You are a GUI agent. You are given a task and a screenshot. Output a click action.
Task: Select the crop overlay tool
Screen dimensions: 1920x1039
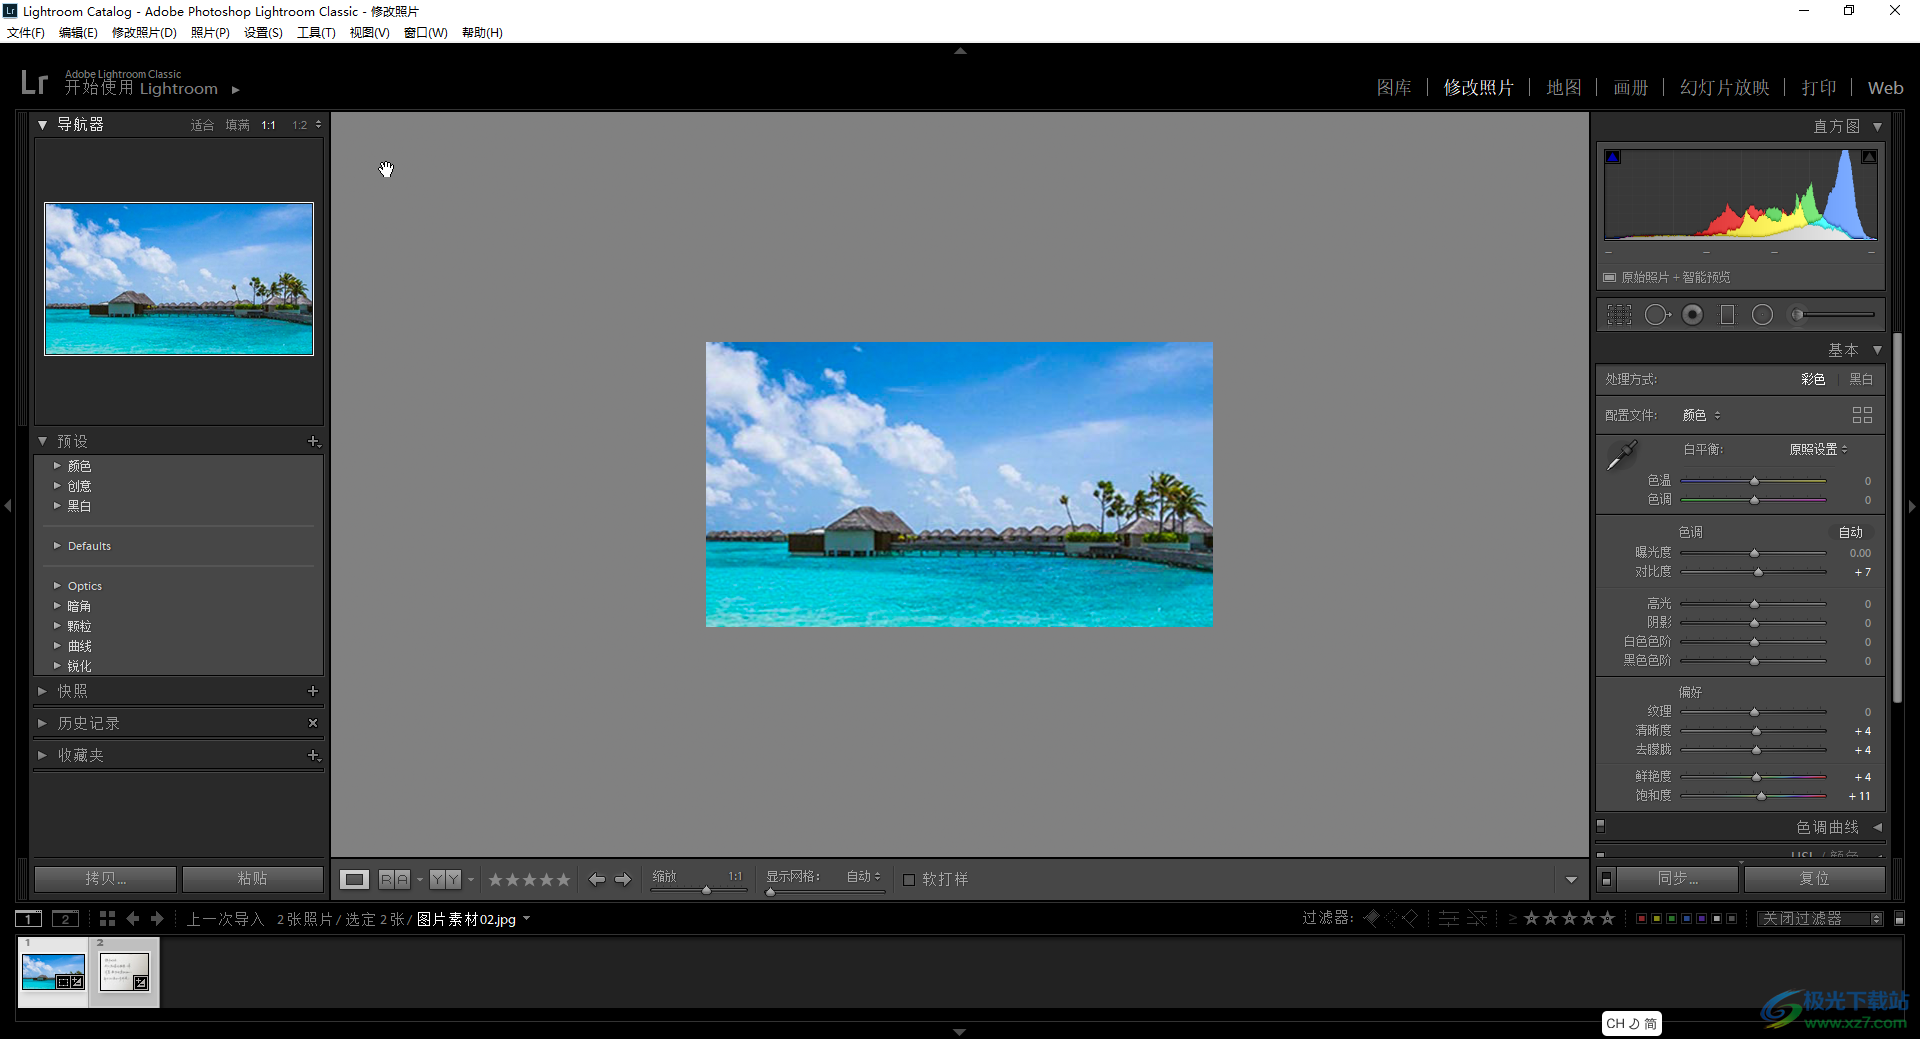coord(1619,315)
